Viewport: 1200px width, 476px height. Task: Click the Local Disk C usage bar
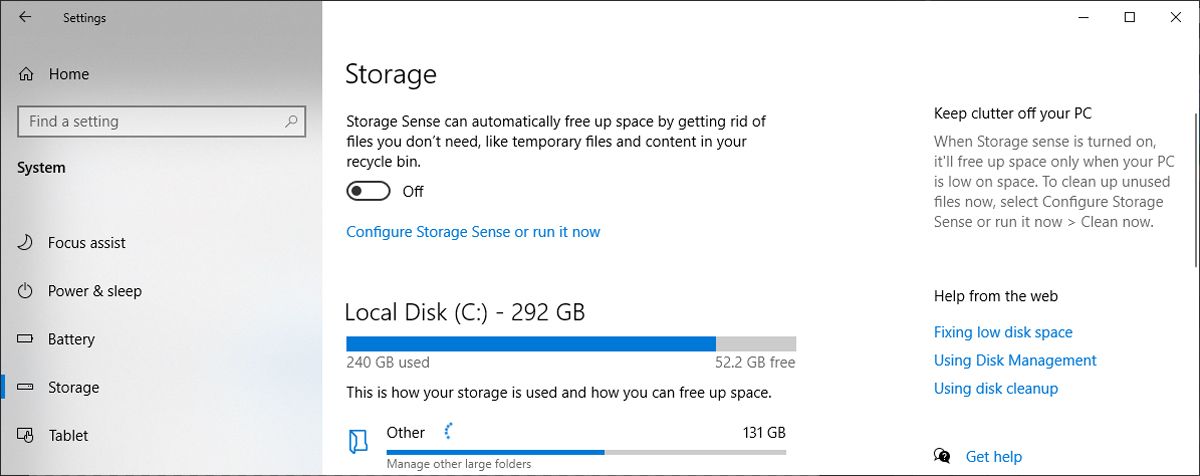[x=570, y=343]
